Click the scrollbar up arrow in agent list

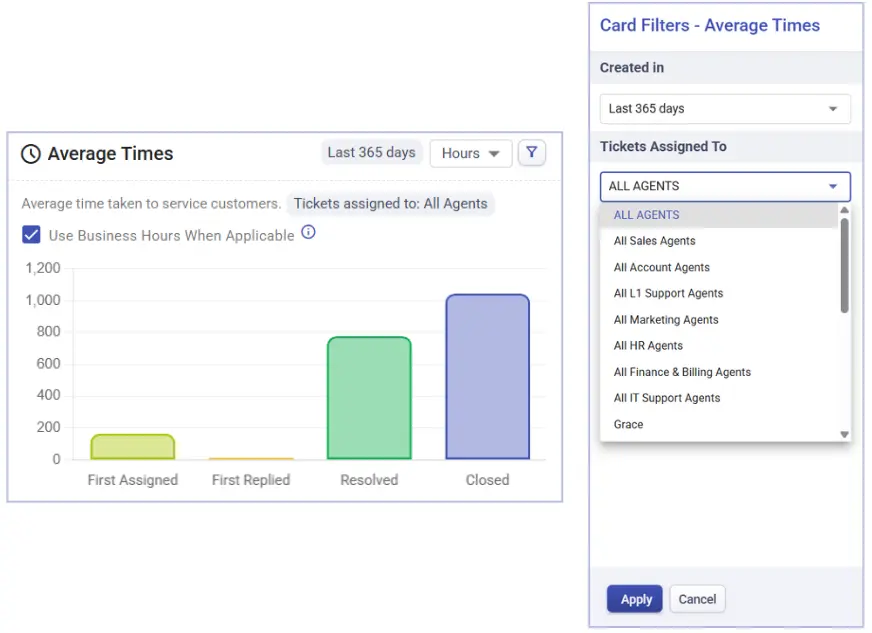[844, 211]
